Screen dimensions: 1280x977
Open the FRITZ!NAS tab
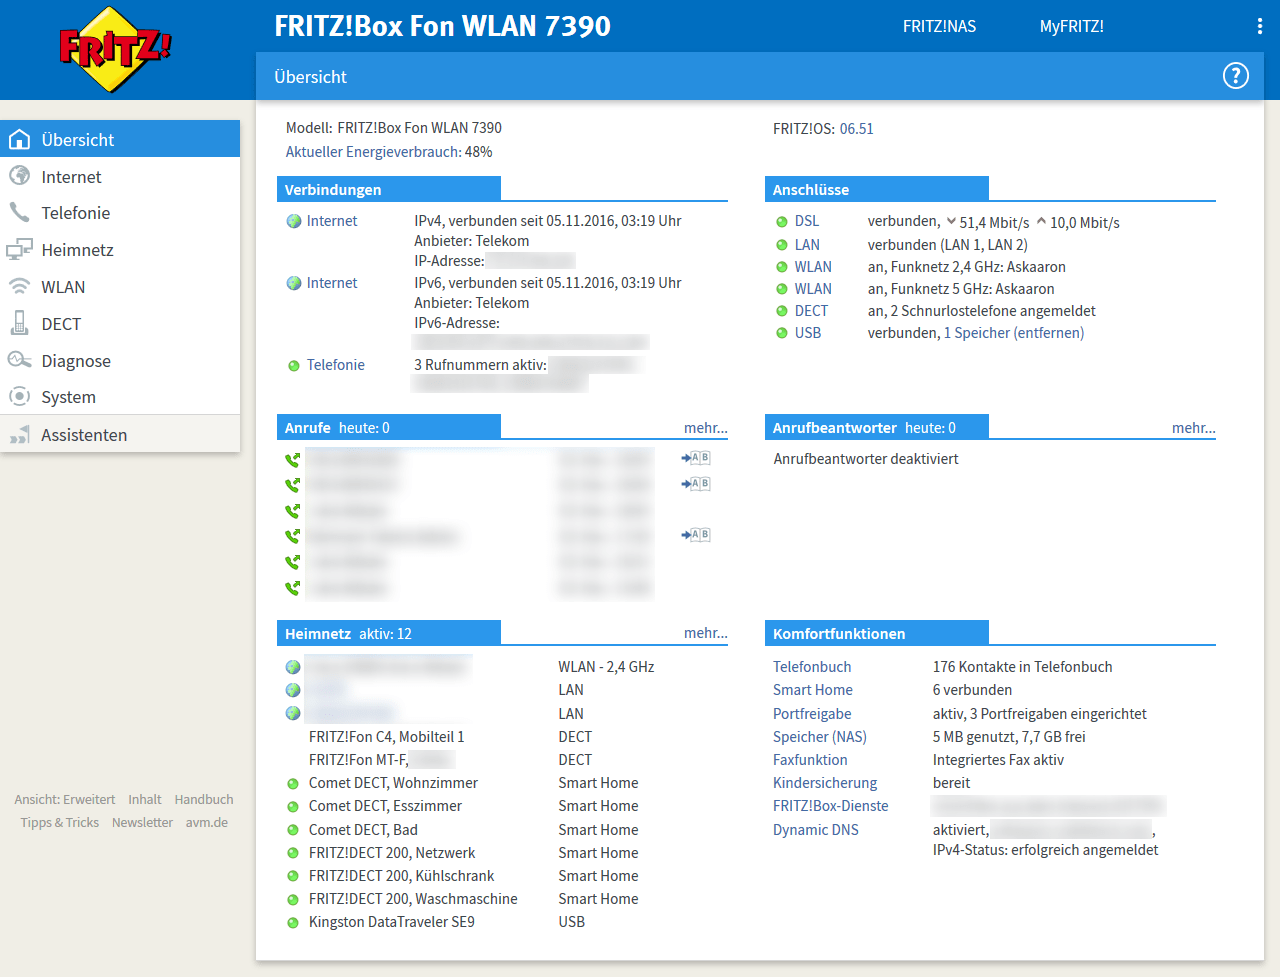pos(939,27)
